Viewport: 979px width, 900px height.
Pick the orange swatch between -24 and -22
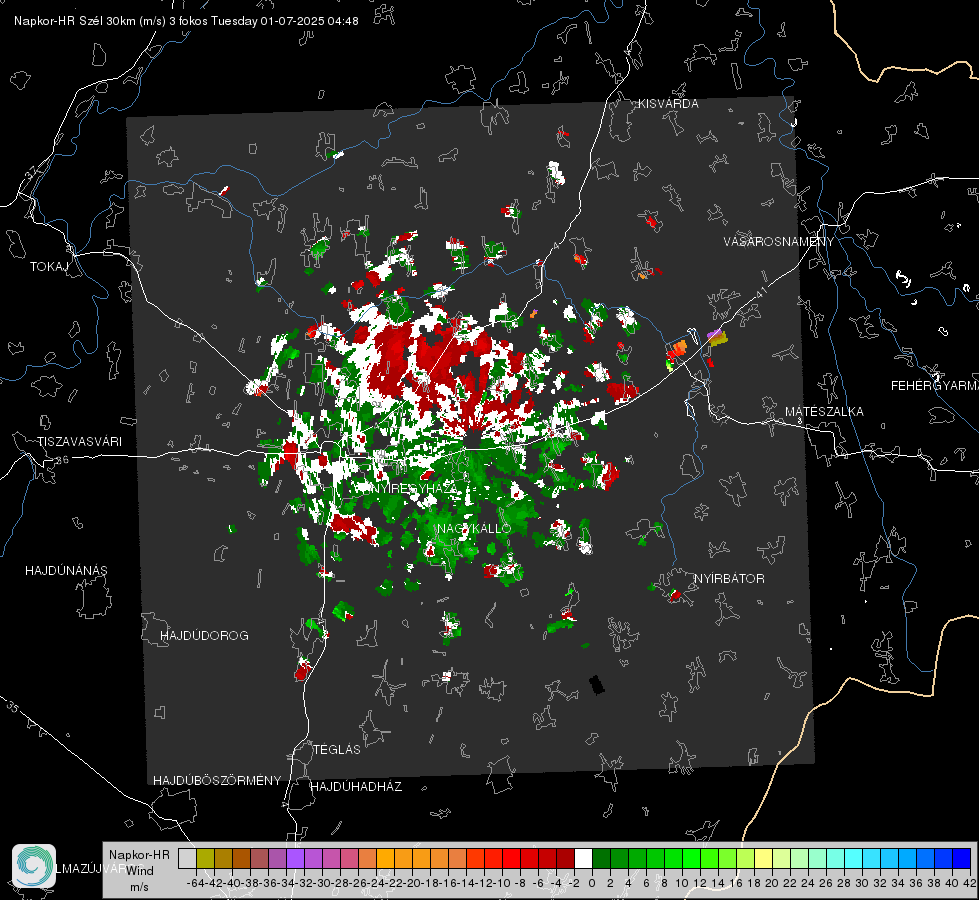point(385,858)
